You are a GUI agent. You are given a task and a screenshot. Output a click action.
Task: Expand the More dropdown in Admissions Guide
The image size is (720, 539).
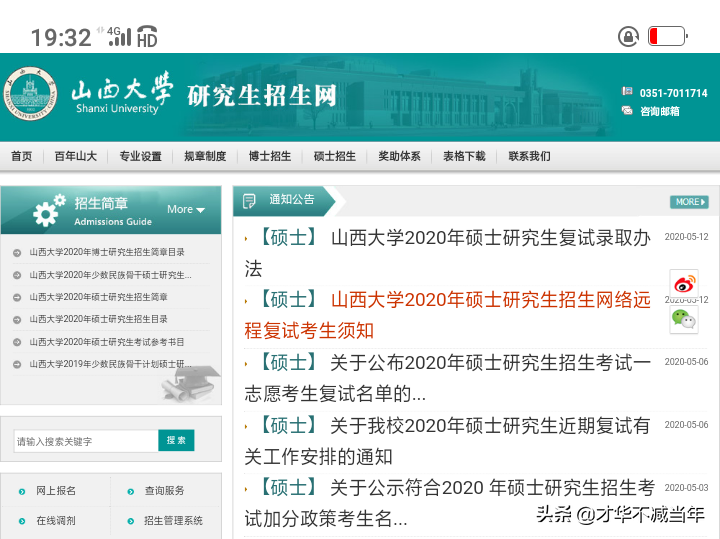click(x=186, y=209)
